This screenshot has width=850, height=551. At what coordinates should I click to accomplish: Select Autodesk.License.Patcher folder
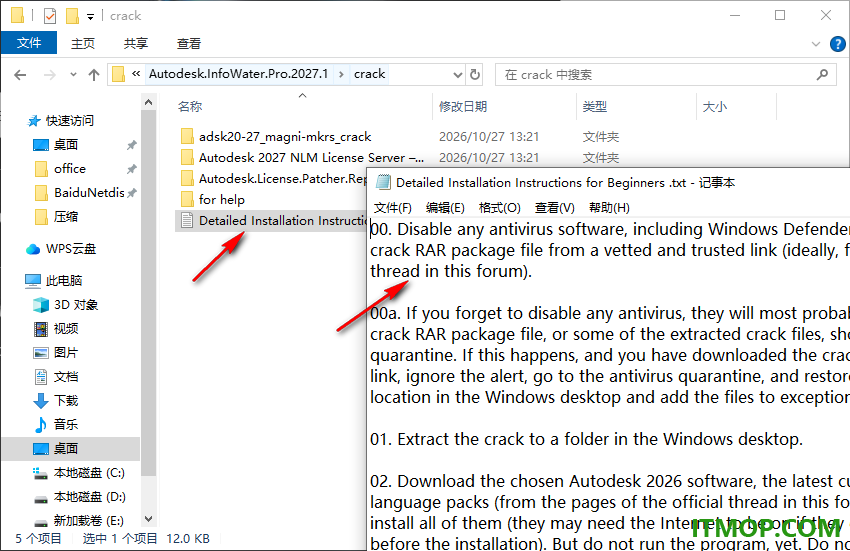click(282, 178)
